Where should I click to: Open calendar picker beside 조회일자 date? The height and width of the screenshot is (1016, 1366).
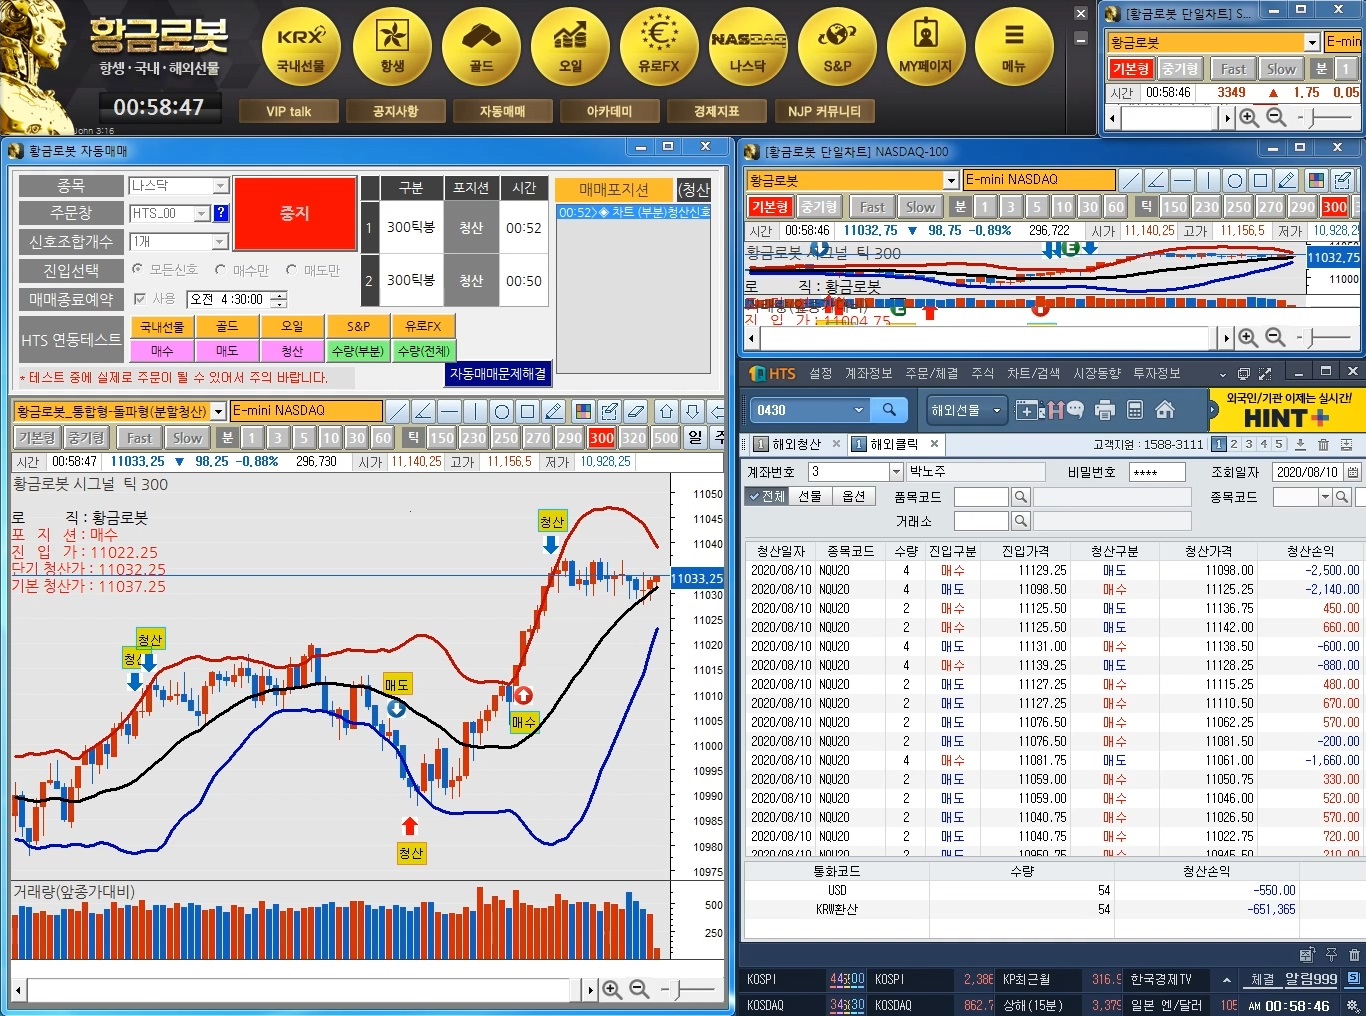(1352, 472)
